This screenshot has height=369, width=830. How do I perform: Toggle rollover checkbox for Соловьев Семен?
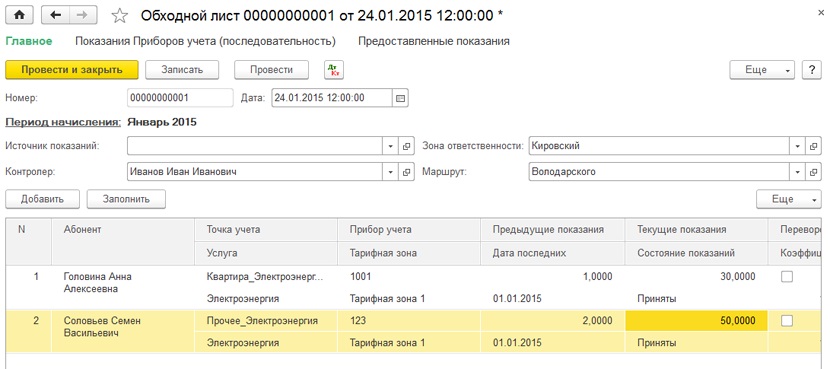pos(787,320)
